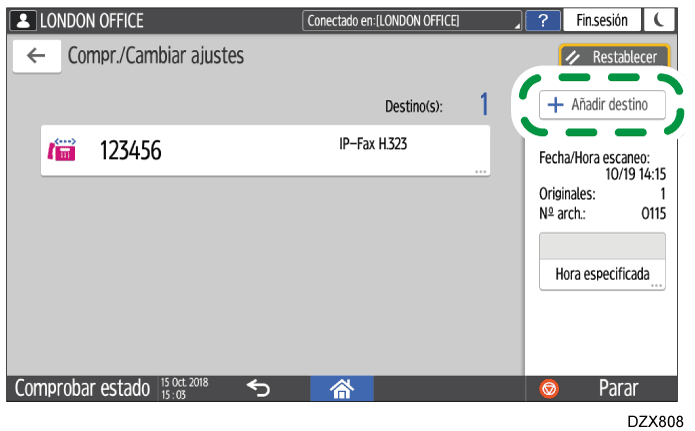Click the Restablecer button
This screenshot has width=695, height=431.
tap(614, 56)
